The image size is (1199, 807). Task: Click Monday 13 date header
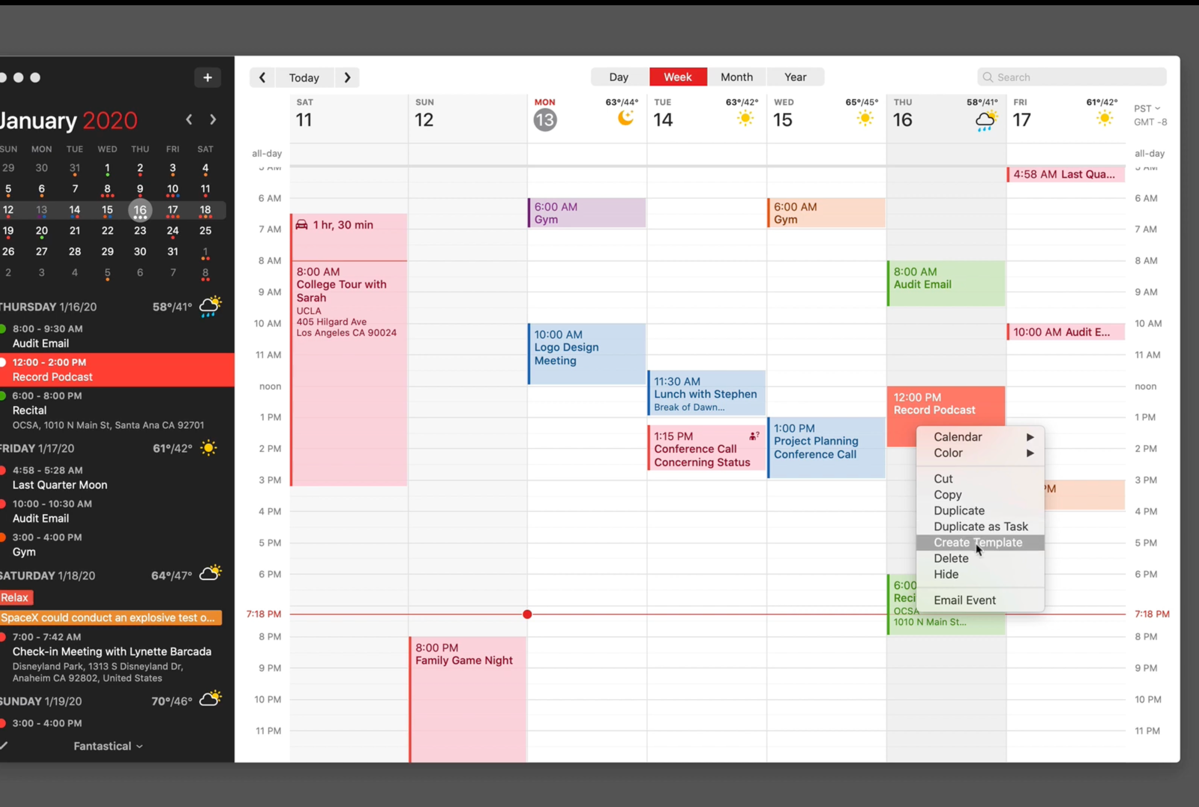tap(545, 120)
